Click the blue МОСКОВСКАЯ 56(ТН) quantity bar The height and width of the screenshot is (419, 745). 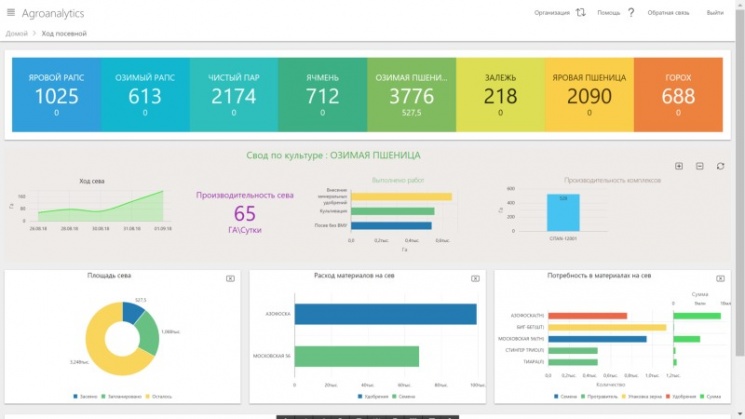coord(597,339)
